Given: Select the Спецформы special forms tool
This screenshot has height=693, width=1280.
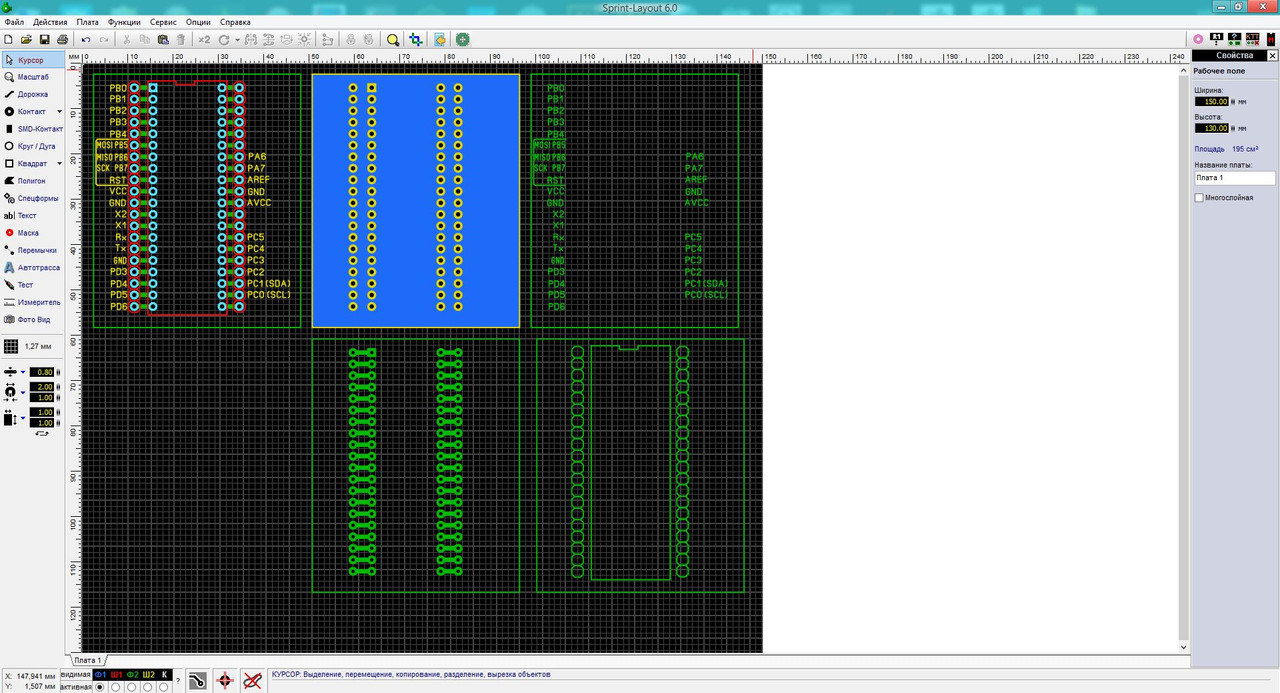Looking at the screenshot, I should click(x=33, y=198).
